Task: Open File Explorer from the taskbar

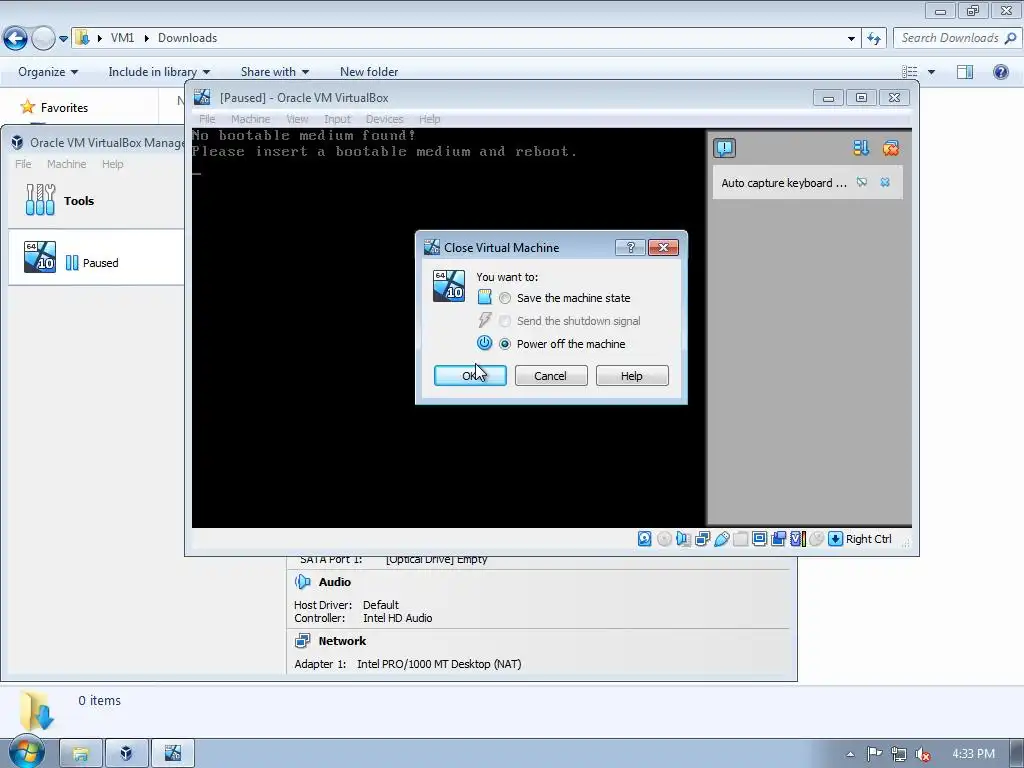Action: coord(80,754)
